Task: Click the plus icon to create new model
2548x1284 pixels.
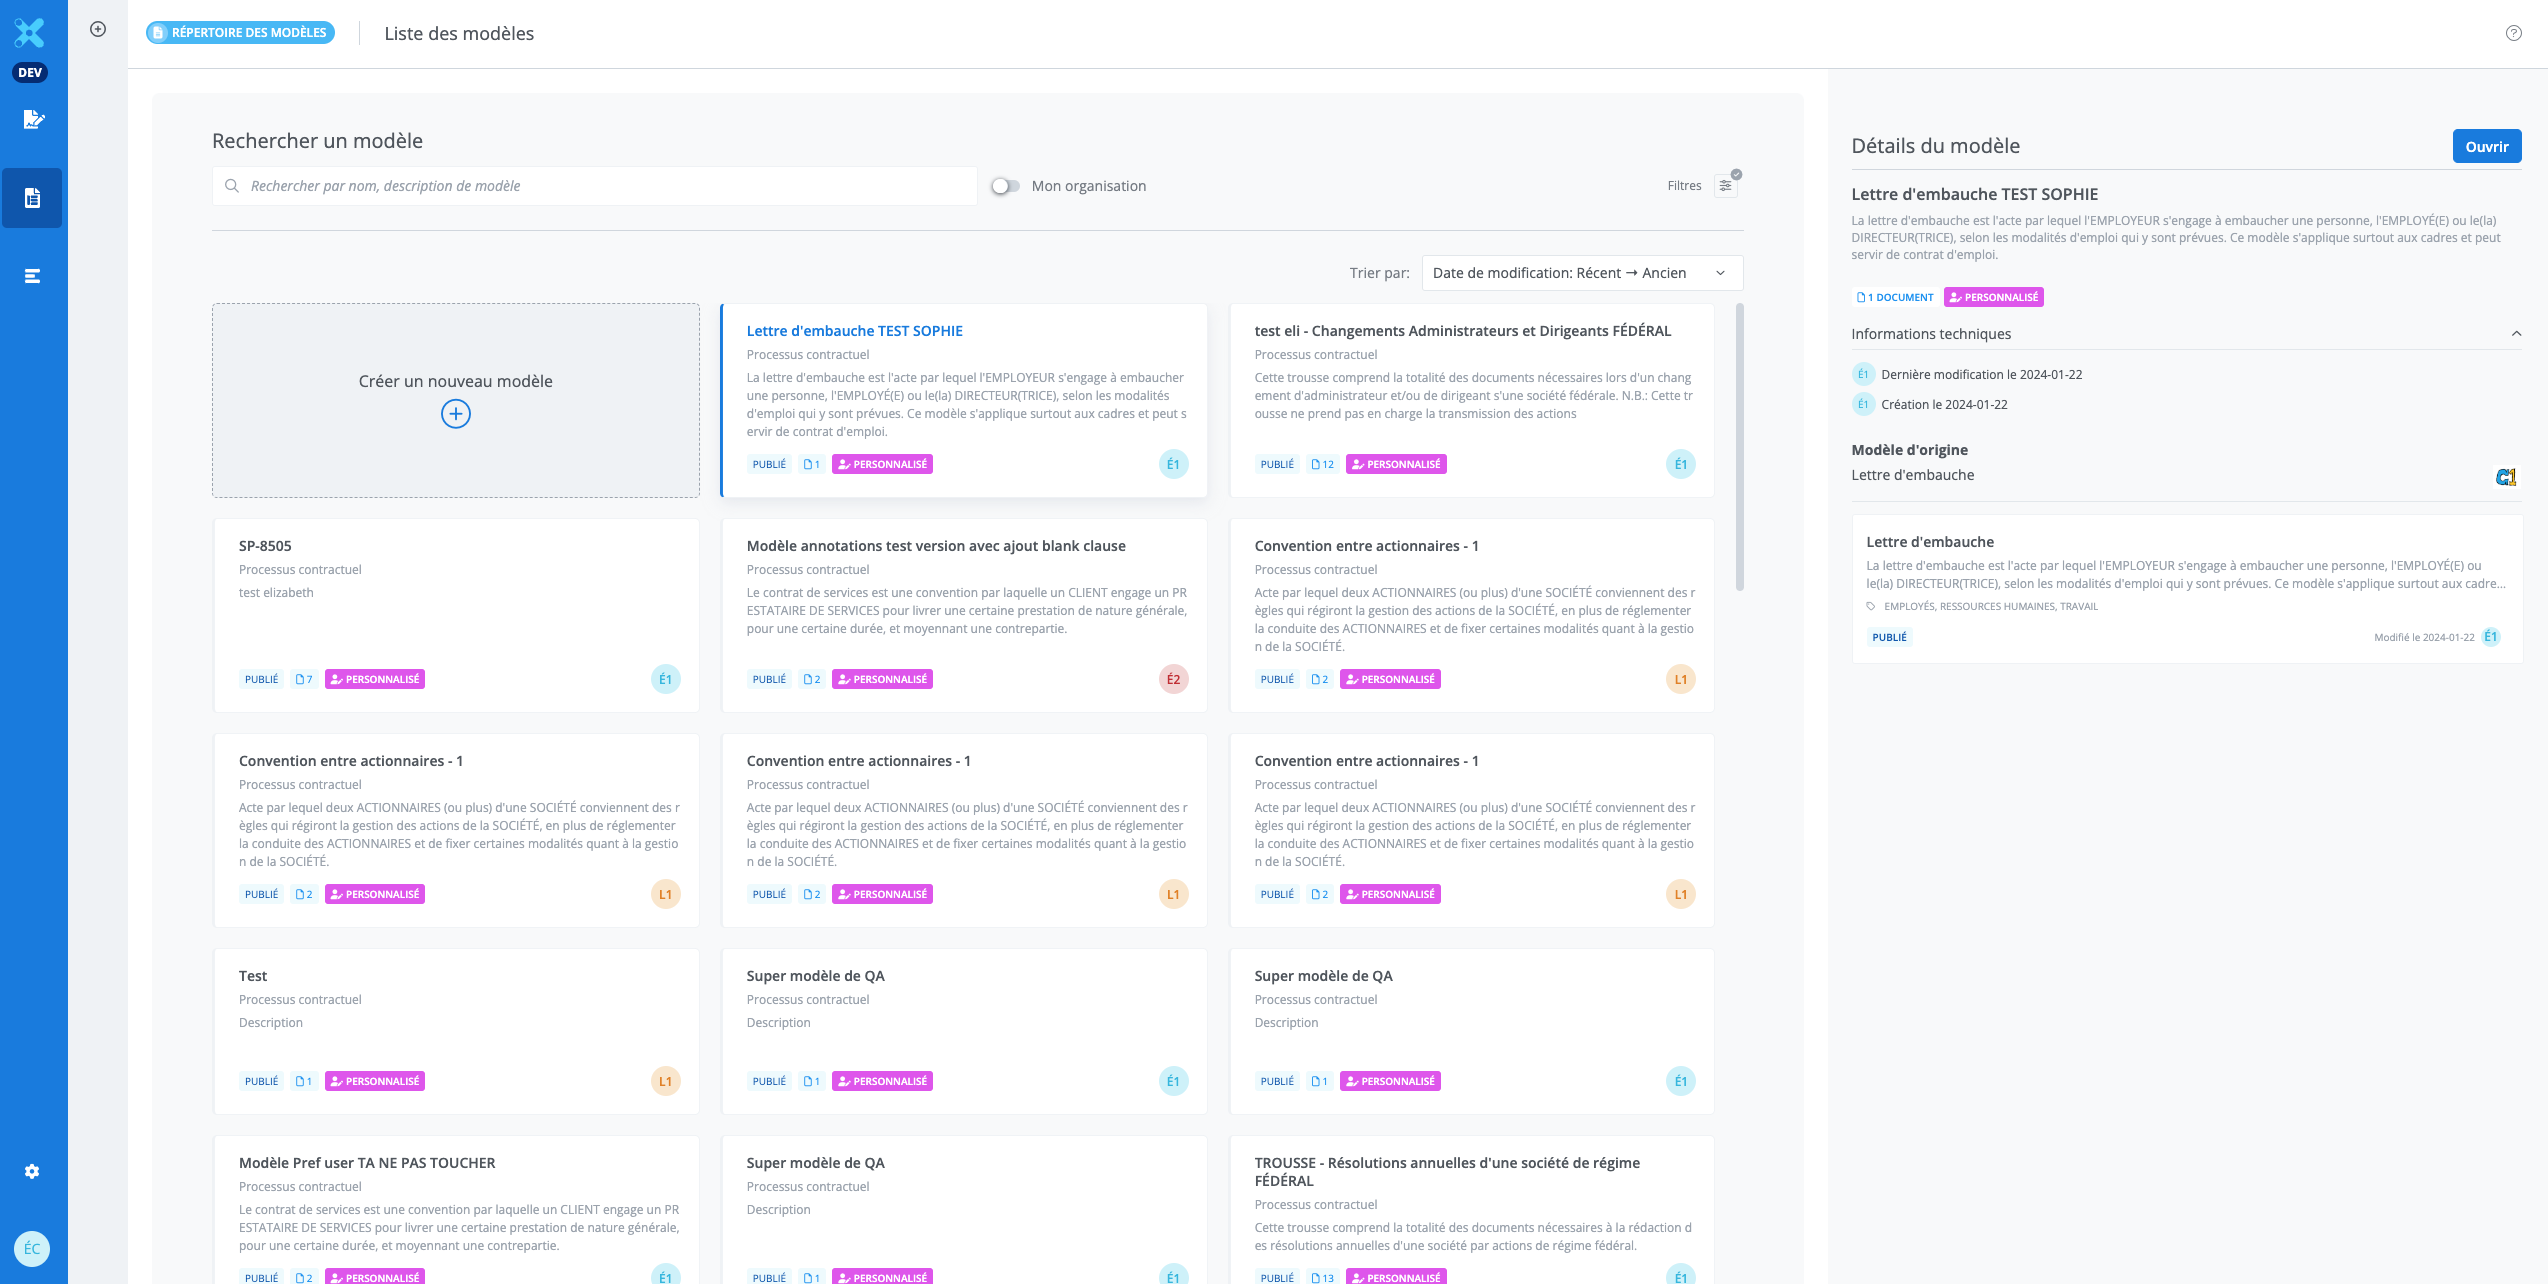Action: 455,414
